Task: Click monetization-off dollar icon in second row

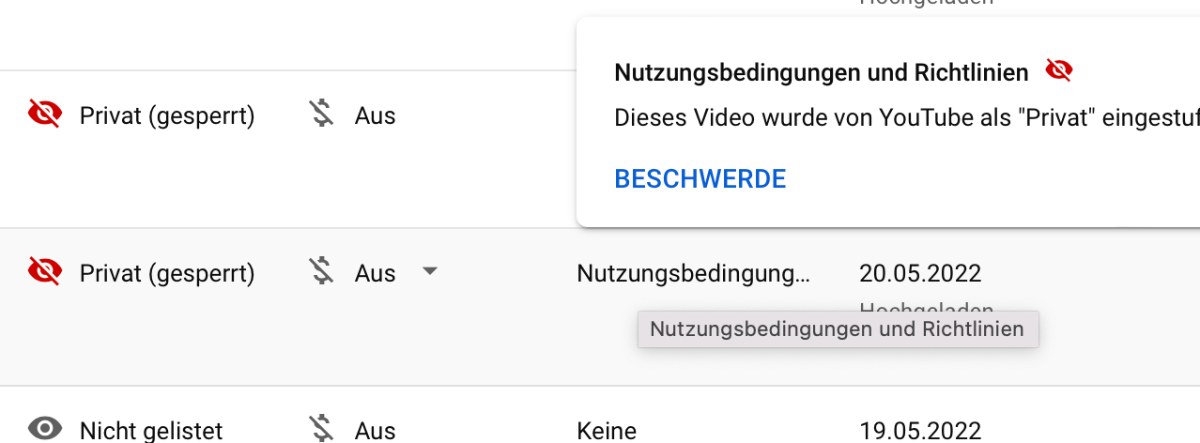Action: tap(321, 273)
